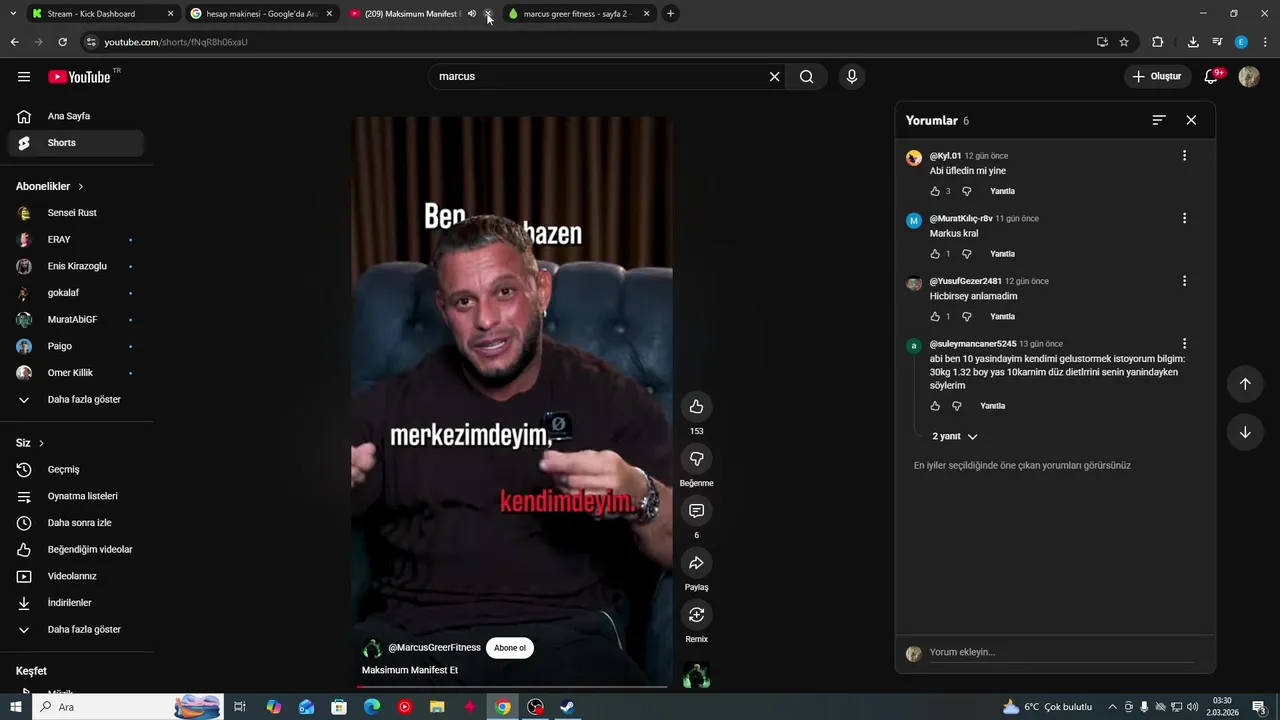The width and height of the screenshot is (1280, 720).
Task: Switch to hesap makinesi Google tab
Action: [x=261, y=14]
